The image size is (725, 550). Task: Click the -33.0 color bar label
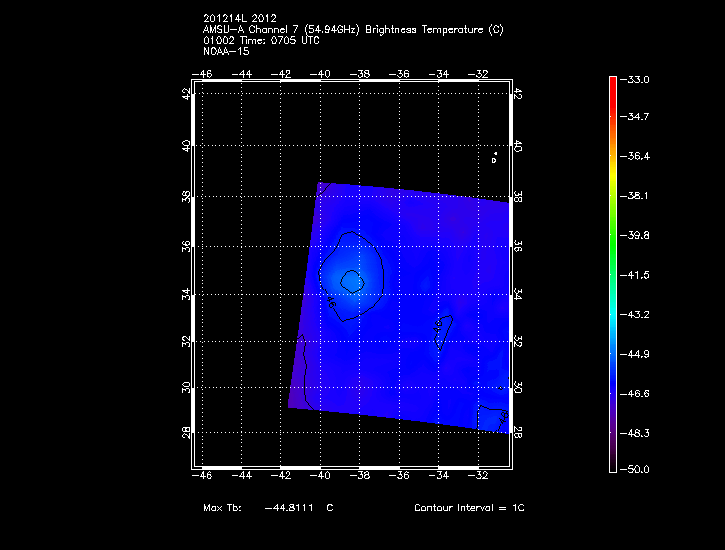pos(637,79)
